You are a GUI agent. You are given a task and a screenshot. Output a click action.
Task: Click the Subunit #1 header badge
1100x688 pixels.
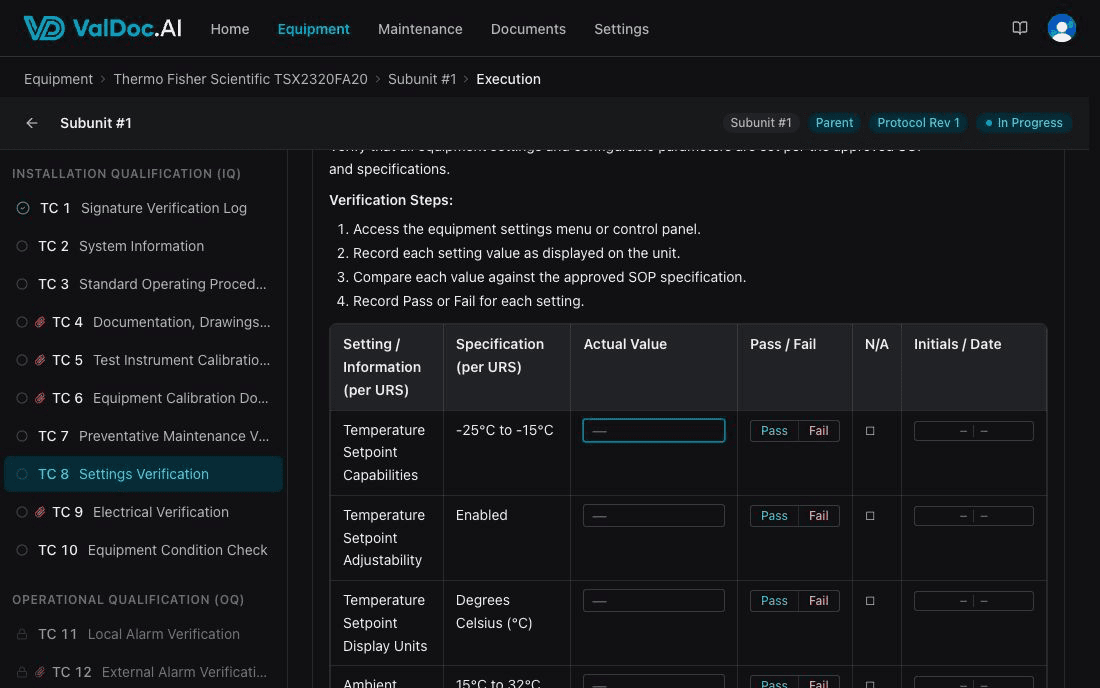(x=761, y=123)
